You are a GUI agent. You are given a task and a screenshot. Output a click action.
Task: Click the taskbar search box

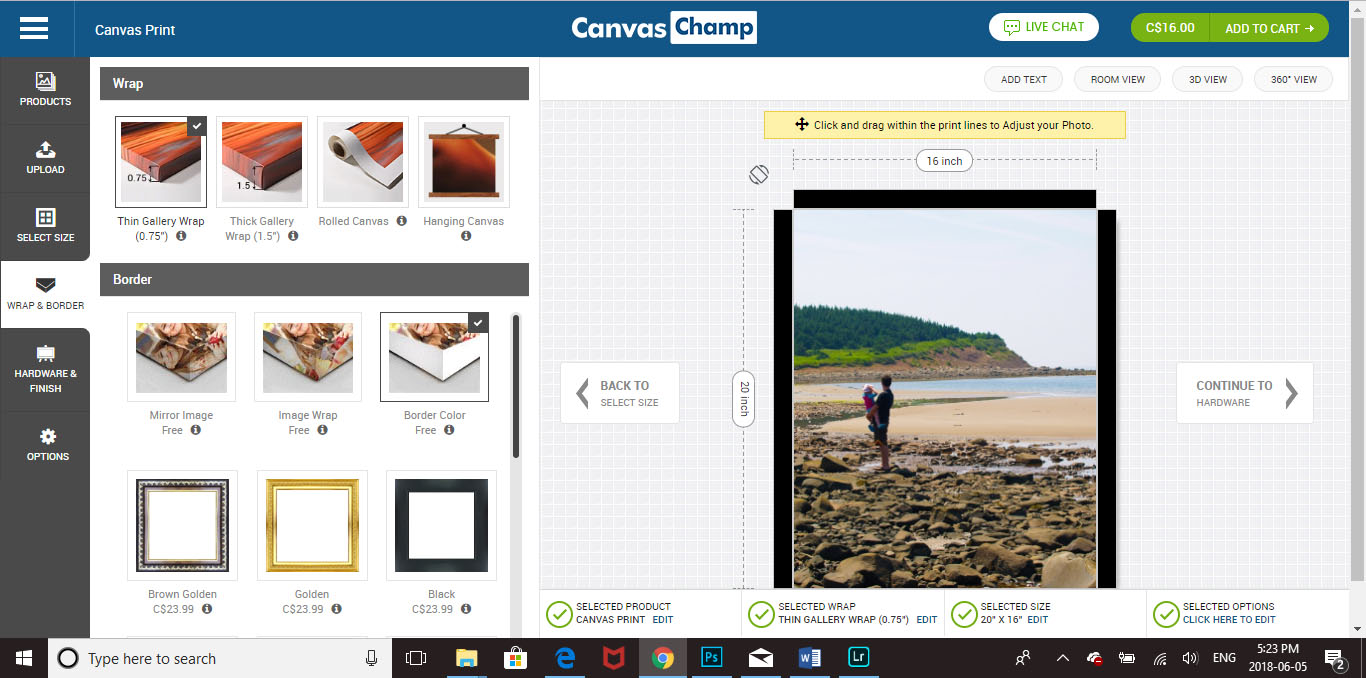(x=219, y=658)
